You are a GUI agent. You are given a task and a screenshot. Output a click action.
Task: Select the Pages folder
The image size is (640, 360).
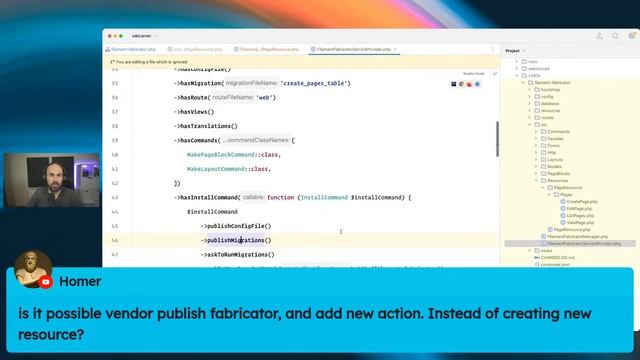[x=563, y=195]
